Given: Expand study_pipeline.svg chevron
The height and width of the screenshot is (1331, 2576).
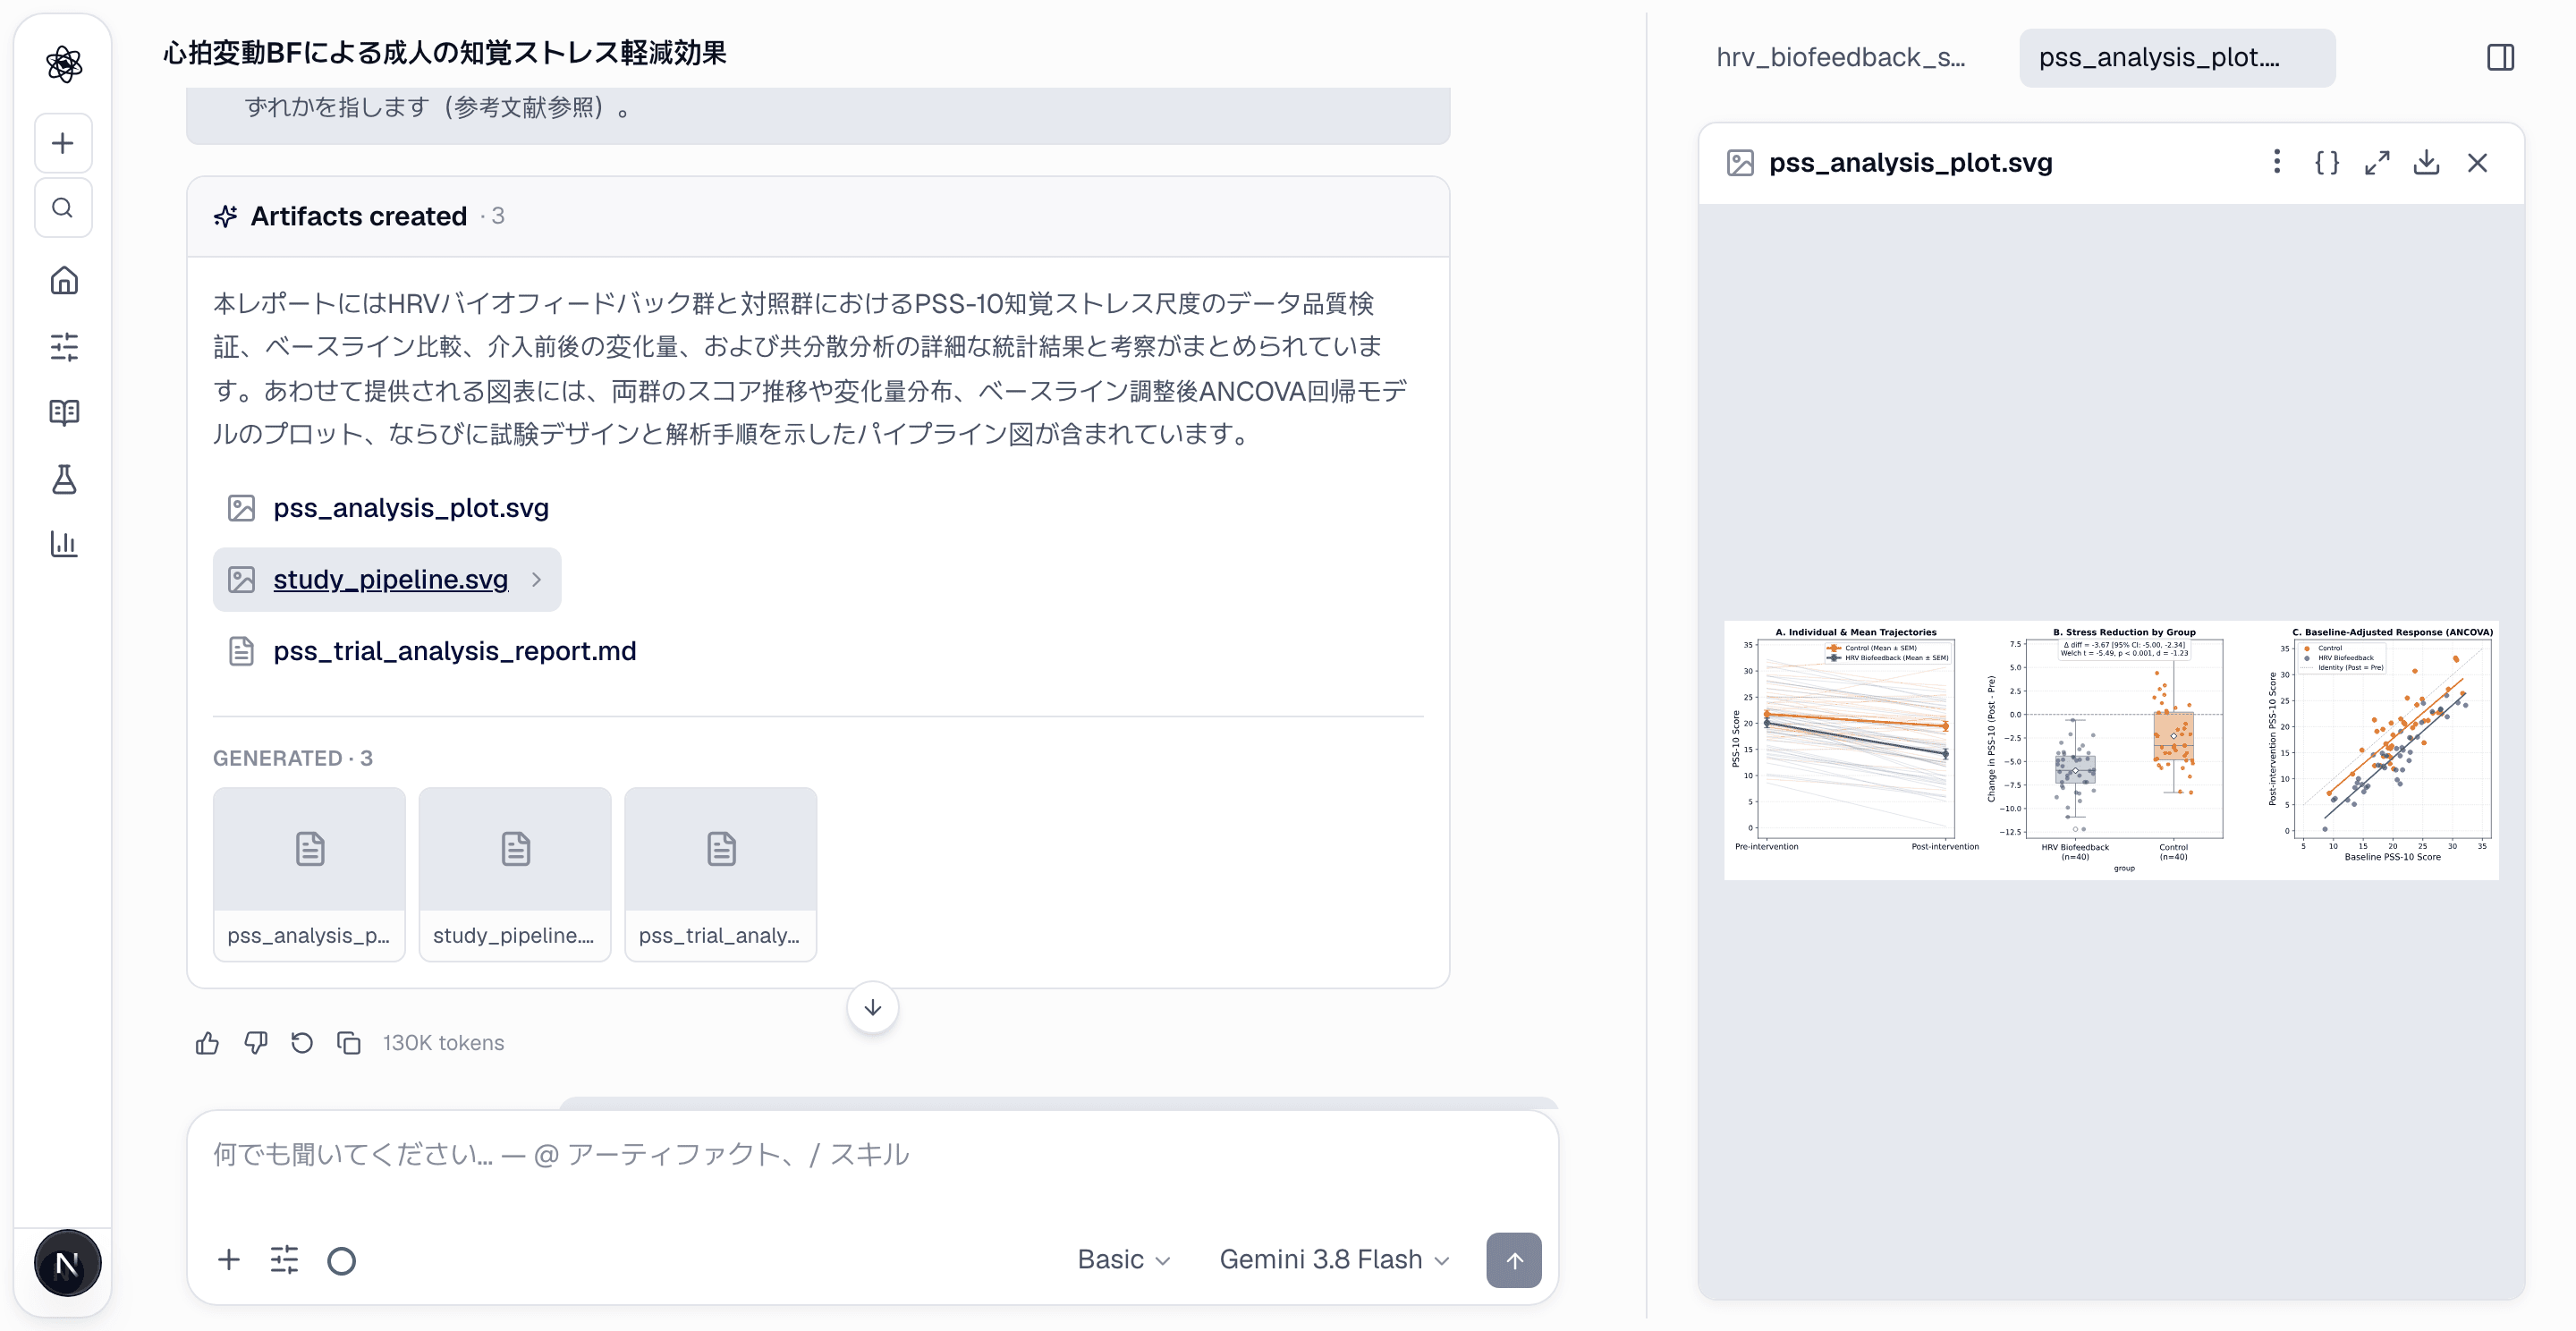Looking at the screenshot, I should pyautogui.click(x=537, y=579).
